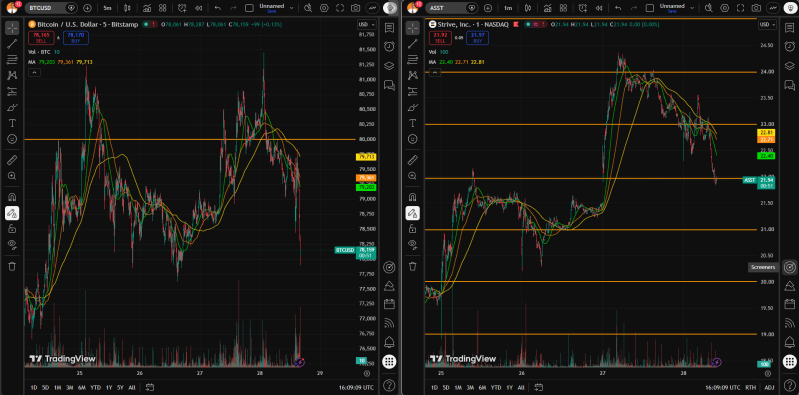Viewport: 799px width, 395px height.
Task: Click the trash Remove objects icon in ASST chart
Action: click(412, 266)
